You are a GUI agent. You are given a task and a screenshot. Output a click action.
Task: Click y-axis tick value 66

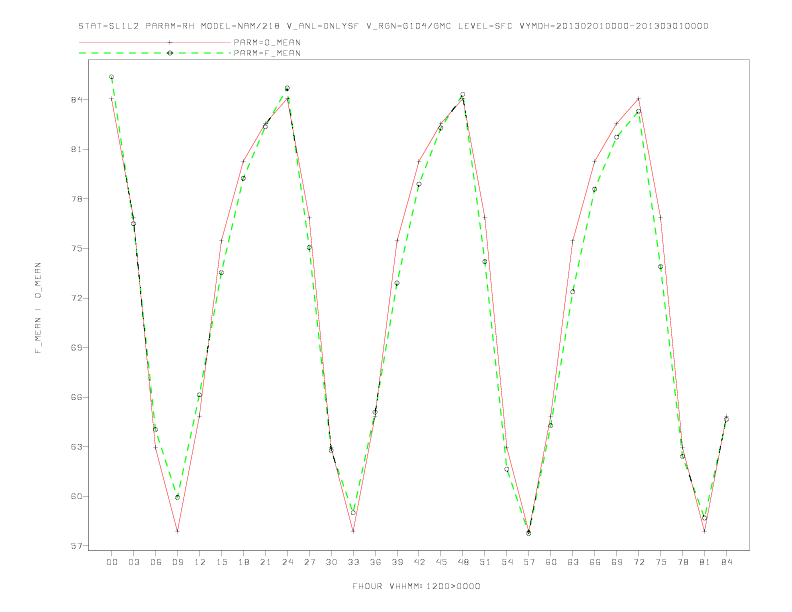pos(76,397)
